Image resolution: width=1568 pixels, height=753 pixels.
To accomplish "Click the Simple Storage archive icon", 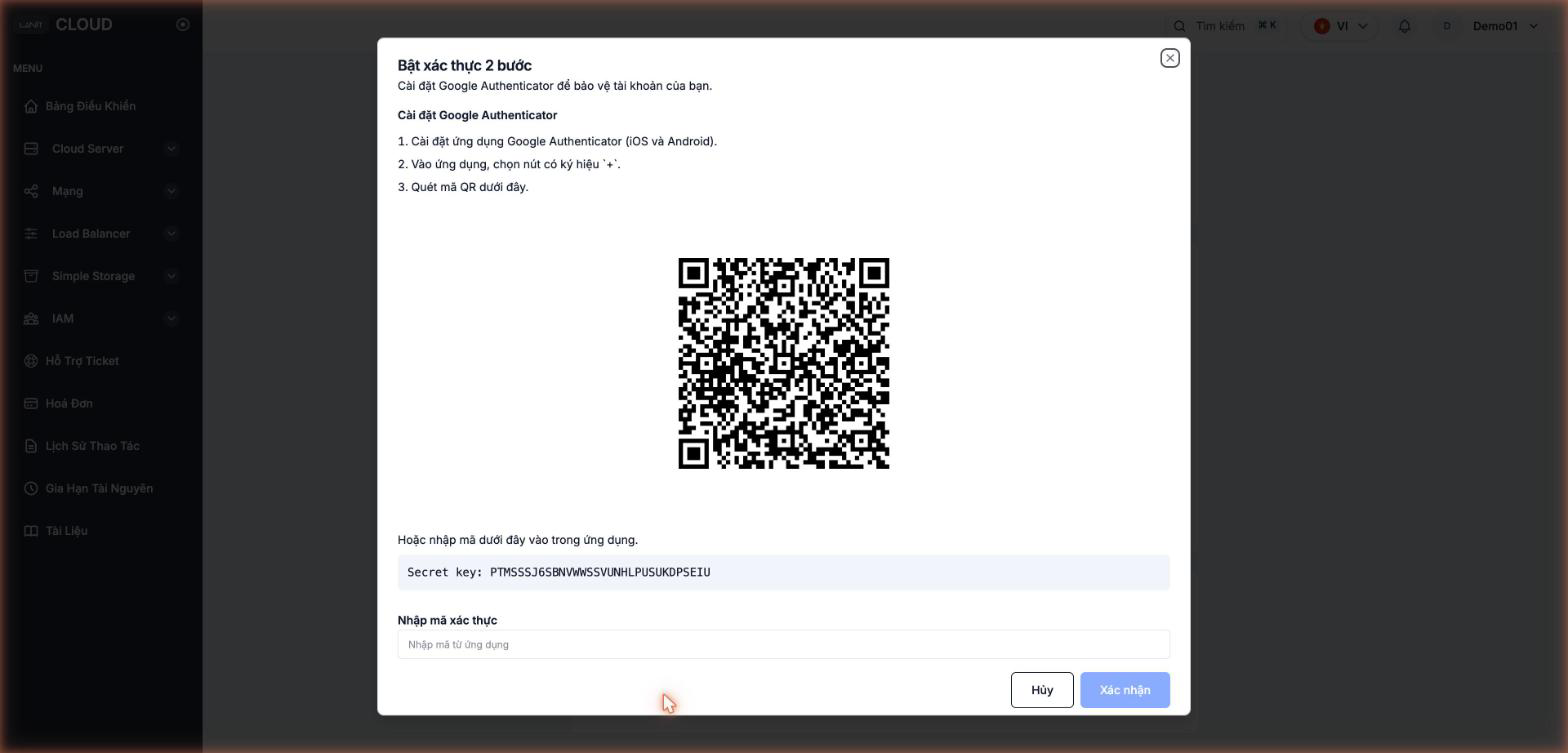I will pyautogui.click(x=31, y=276).
